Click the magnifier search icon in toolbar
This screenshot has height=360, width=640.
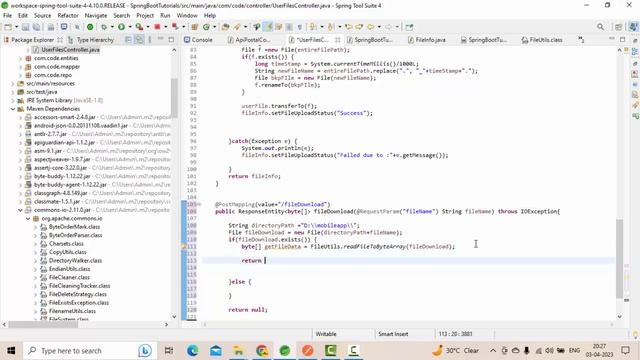point(600,27)
